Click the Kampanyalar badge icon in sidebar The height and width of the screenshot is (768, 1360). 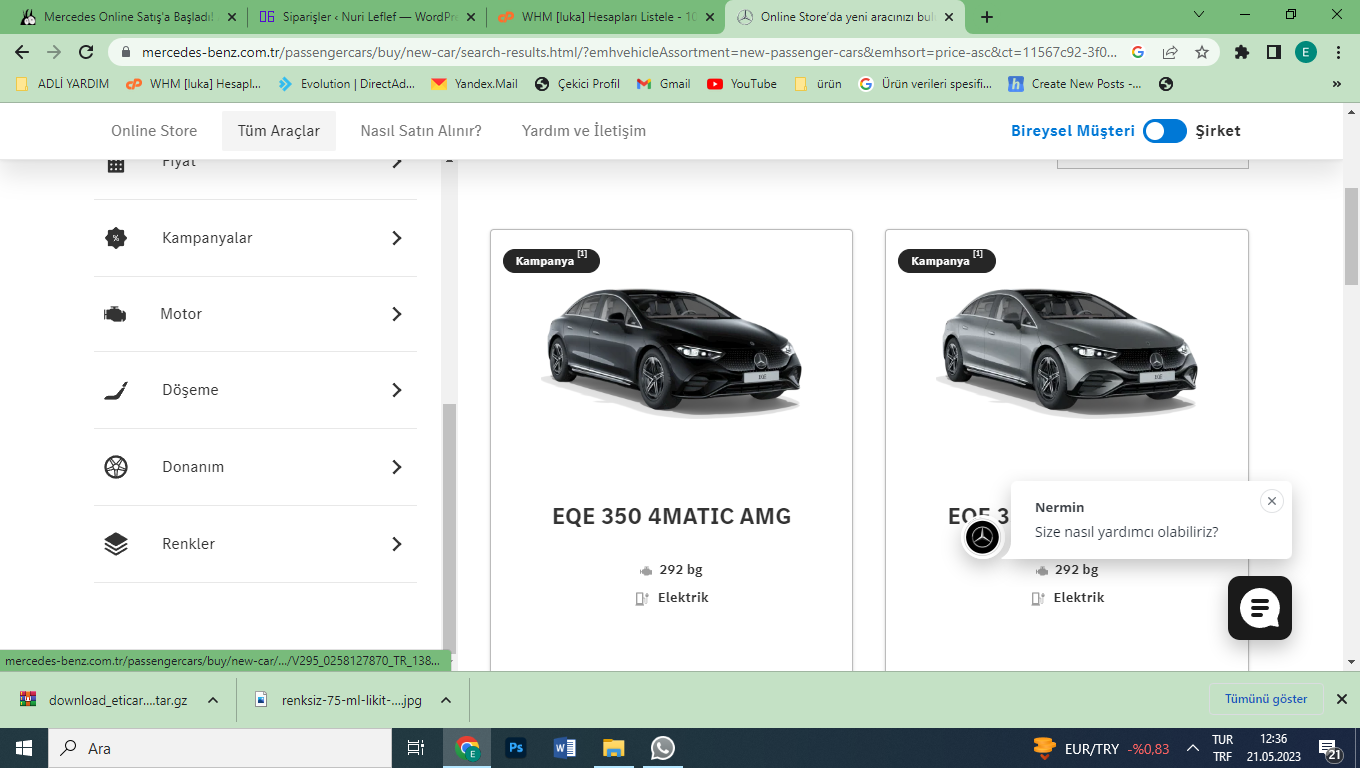tap(116, 238)
